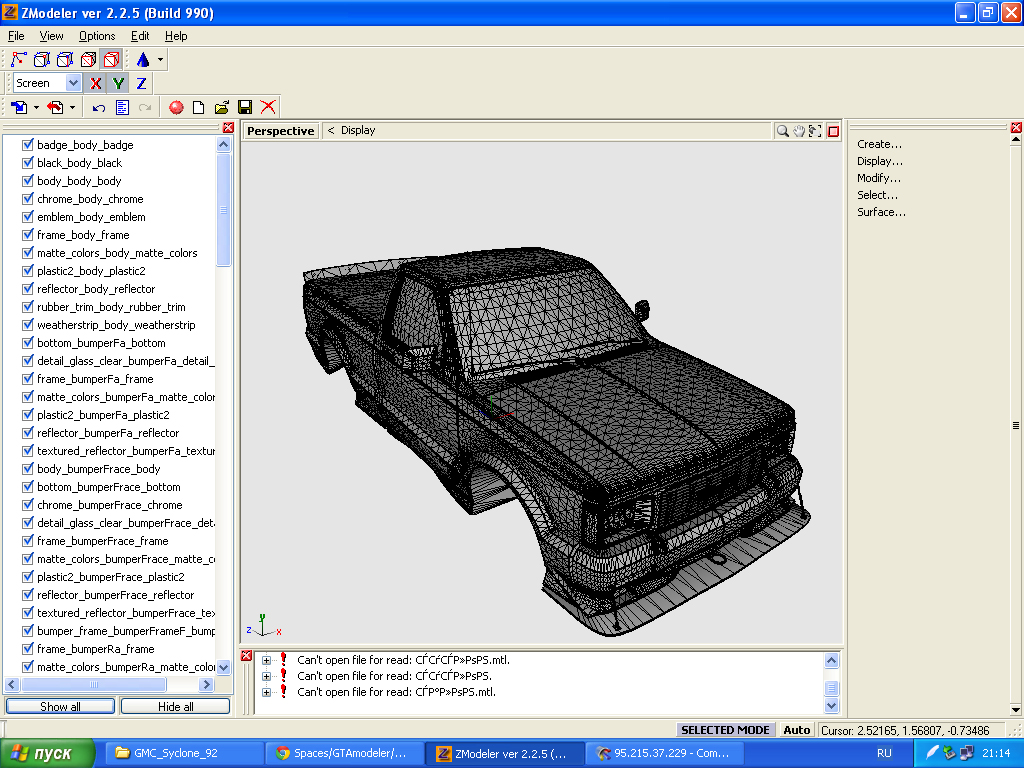Viewport: 1024px width, 768px height.
Task: Toggle the blue Z axis button
Action: pos(141,84)
